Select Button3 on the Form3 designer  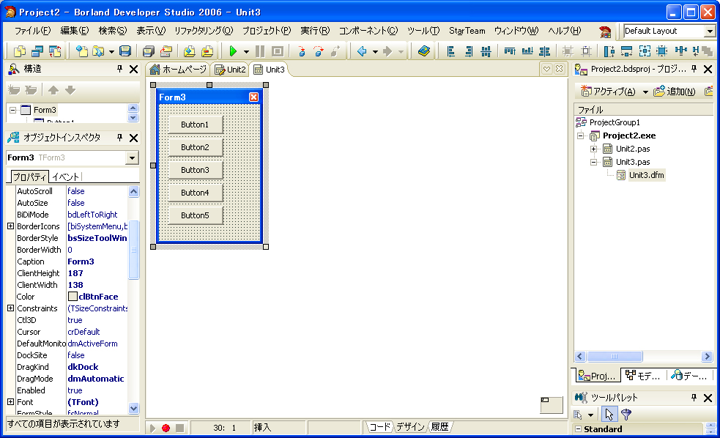pos(195,170)
